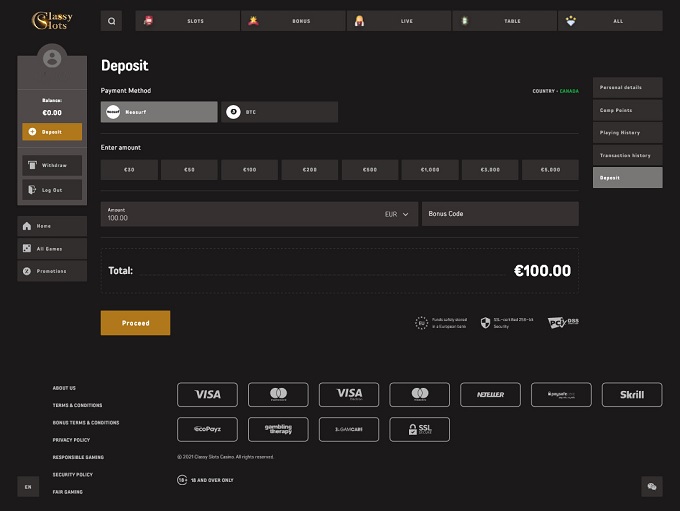Image resolution: width=680 pixels, height=511 pixels.
Task: Select BTC payment method
Action: (x=279, y=112)
